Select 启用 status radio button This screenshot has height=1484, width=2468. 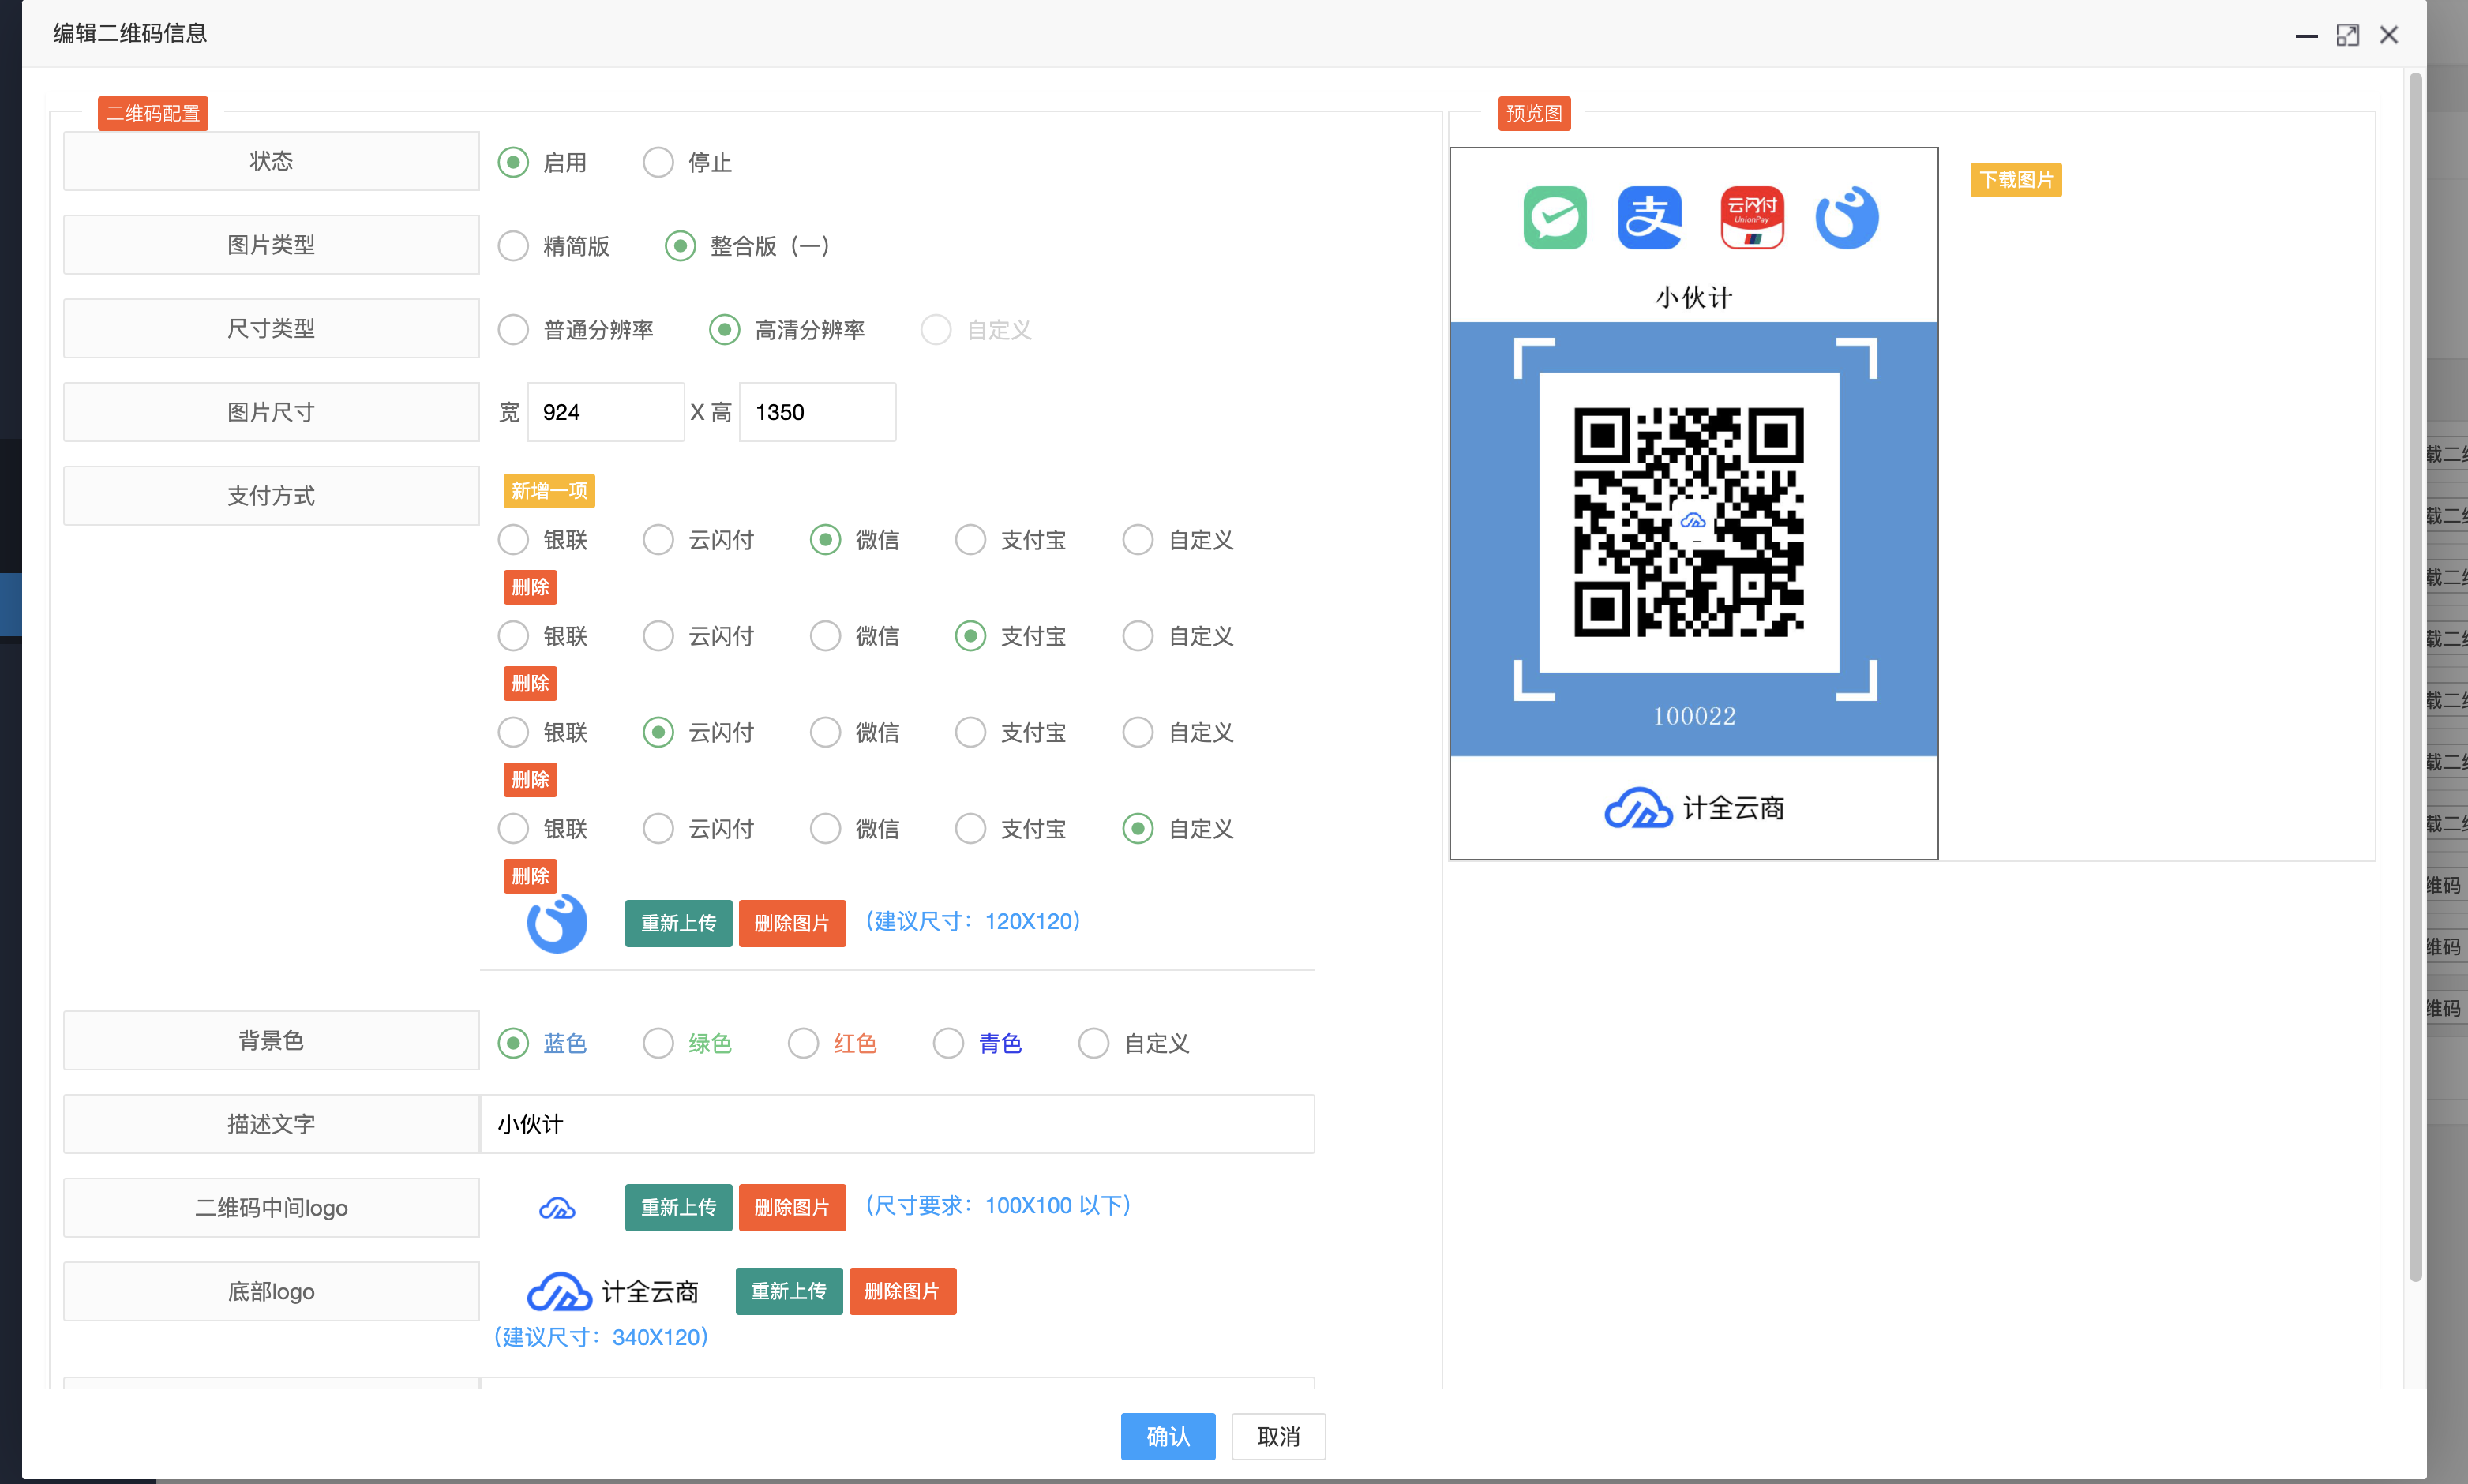coord(513,162)
